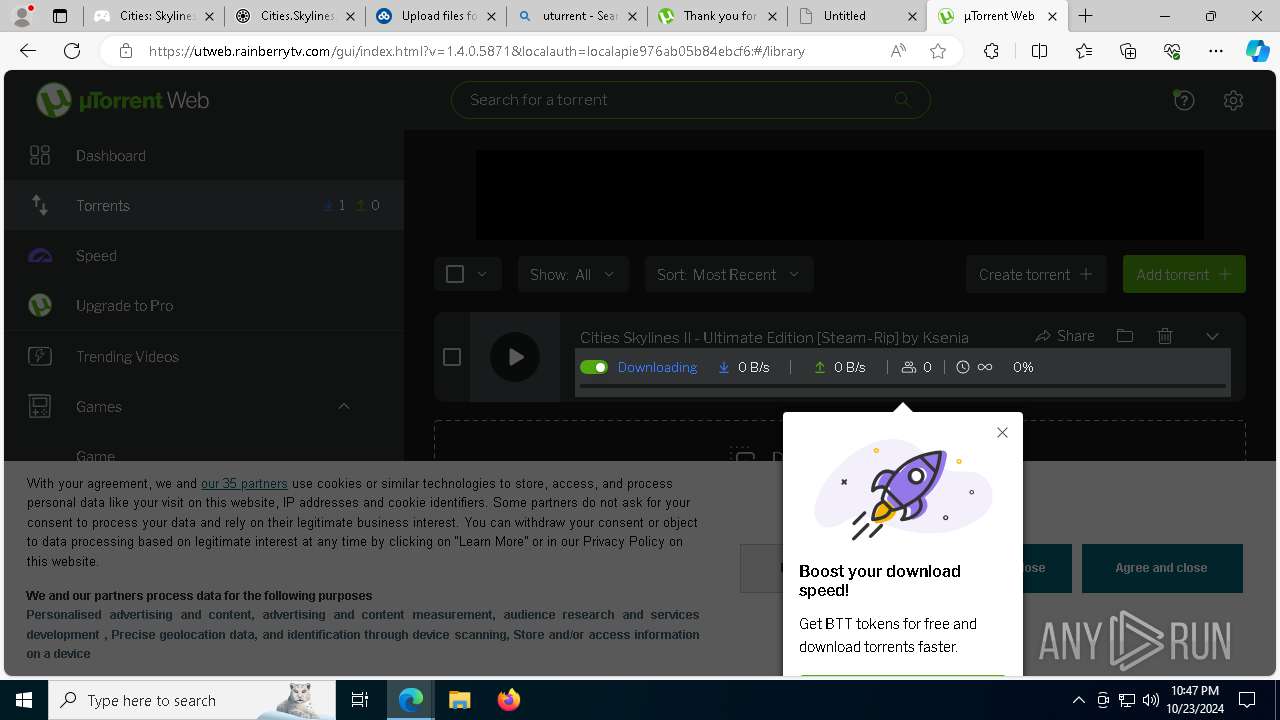
Task: Click the Torrents arrows icon
Action: (x=40, y=205)
